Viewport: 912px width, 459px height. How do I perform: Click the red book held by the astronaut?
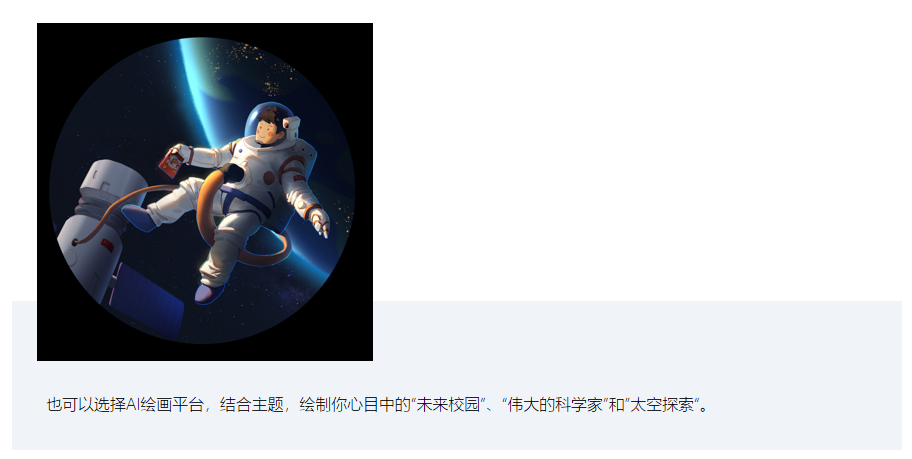click(171, 162)
